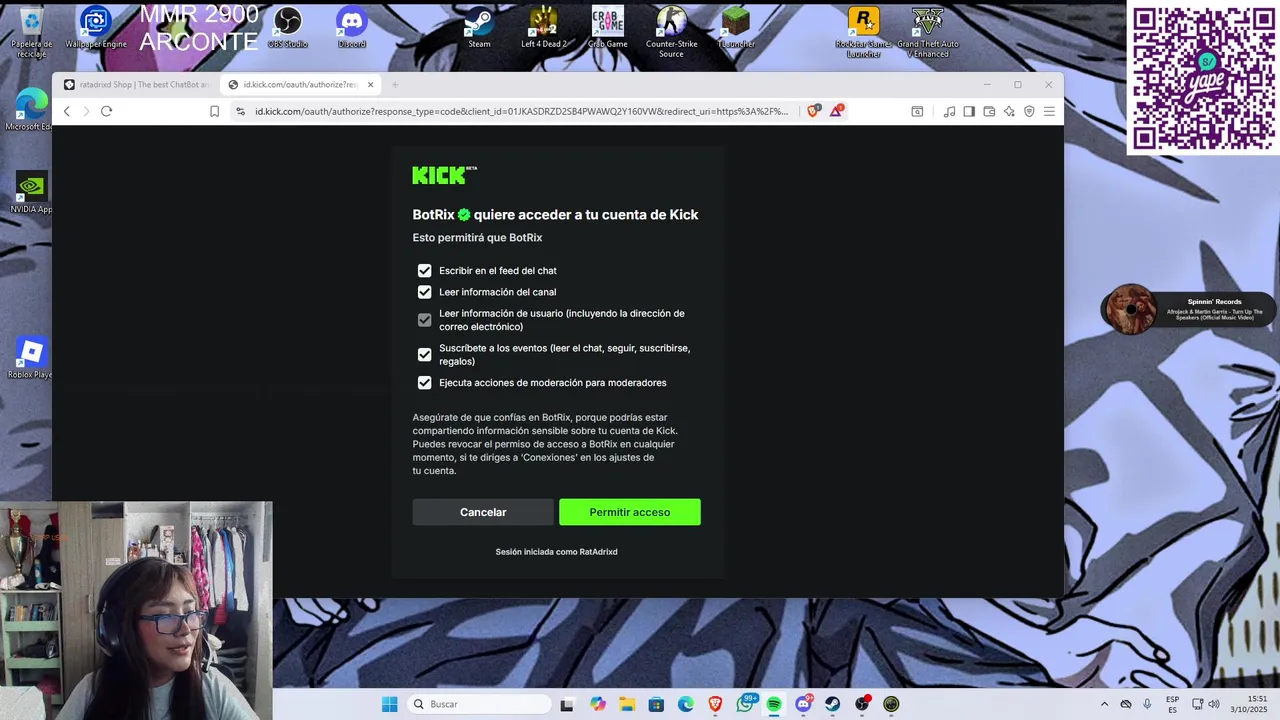Toggle 'Suscríbete a los eventos' checkbox
The height and width of the screenshot is (720, 1280).
coord(425,355)
